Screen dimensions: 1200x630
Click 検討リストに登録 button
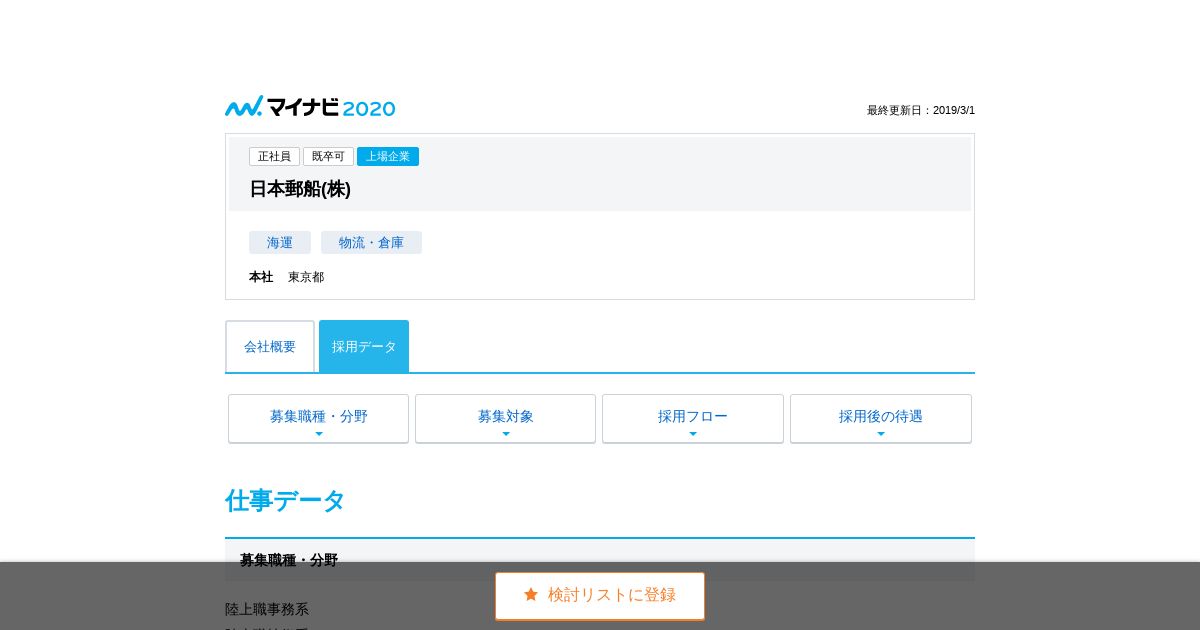coord(600,596)
